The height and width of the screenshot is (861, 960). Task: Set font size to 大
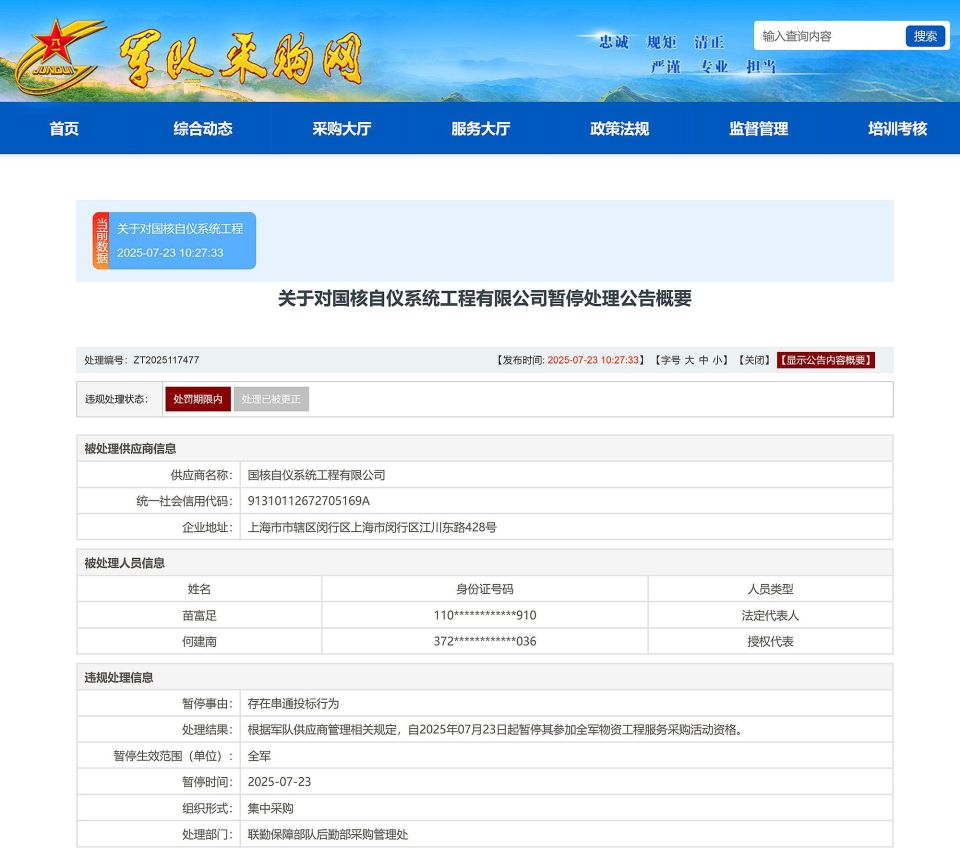point(689,360)
